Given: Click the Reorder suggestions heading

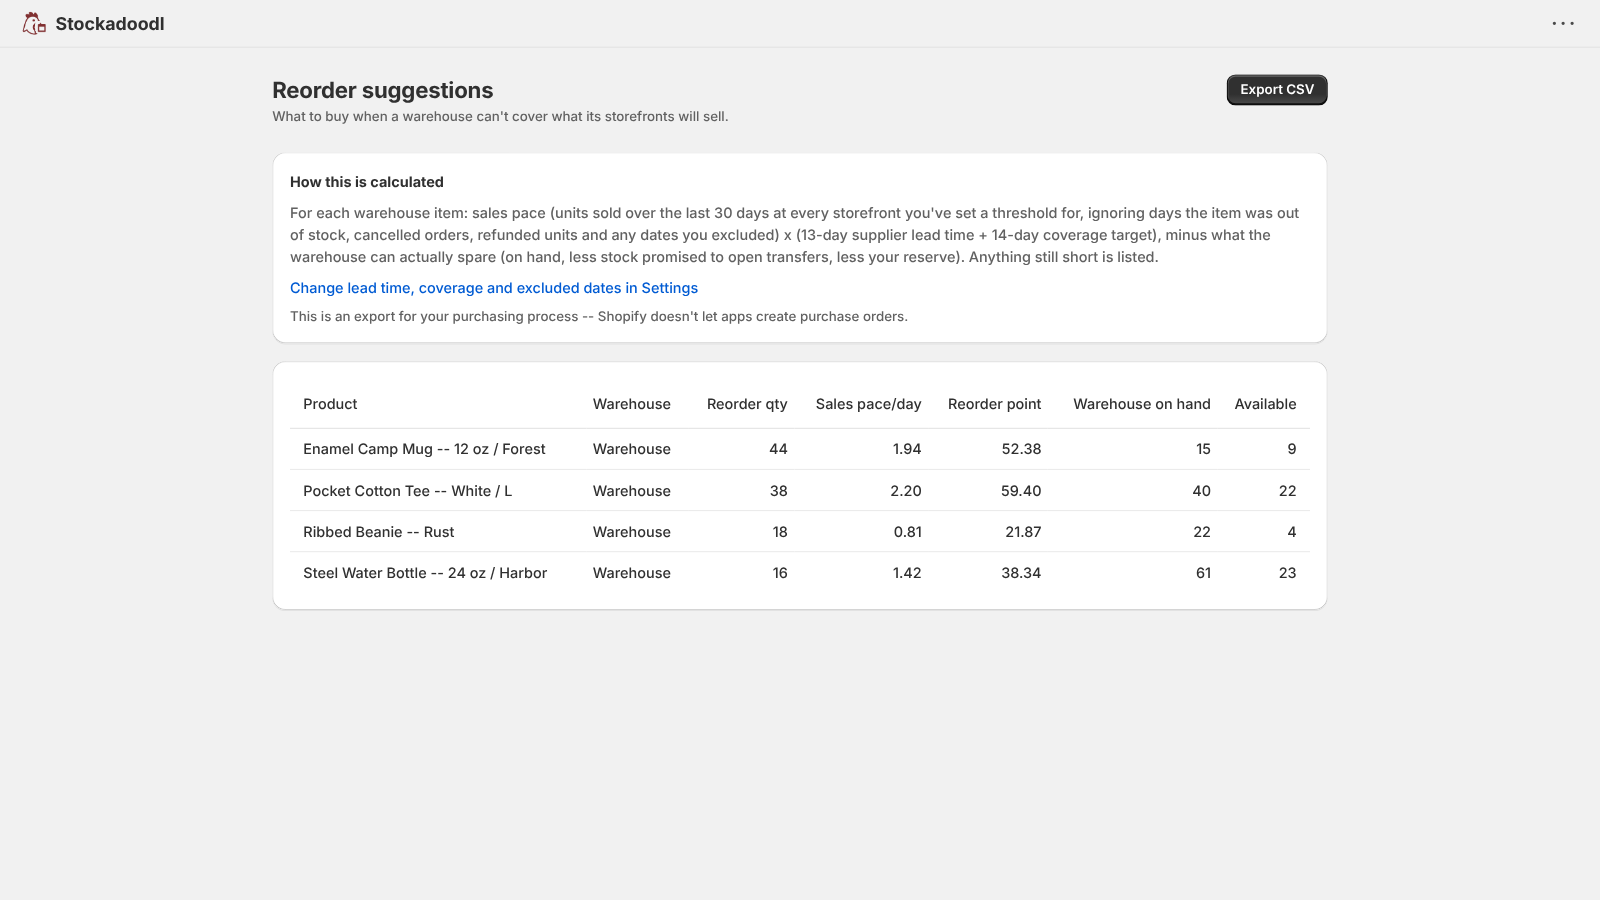Looking at the screenshot, I should point(383,90).
